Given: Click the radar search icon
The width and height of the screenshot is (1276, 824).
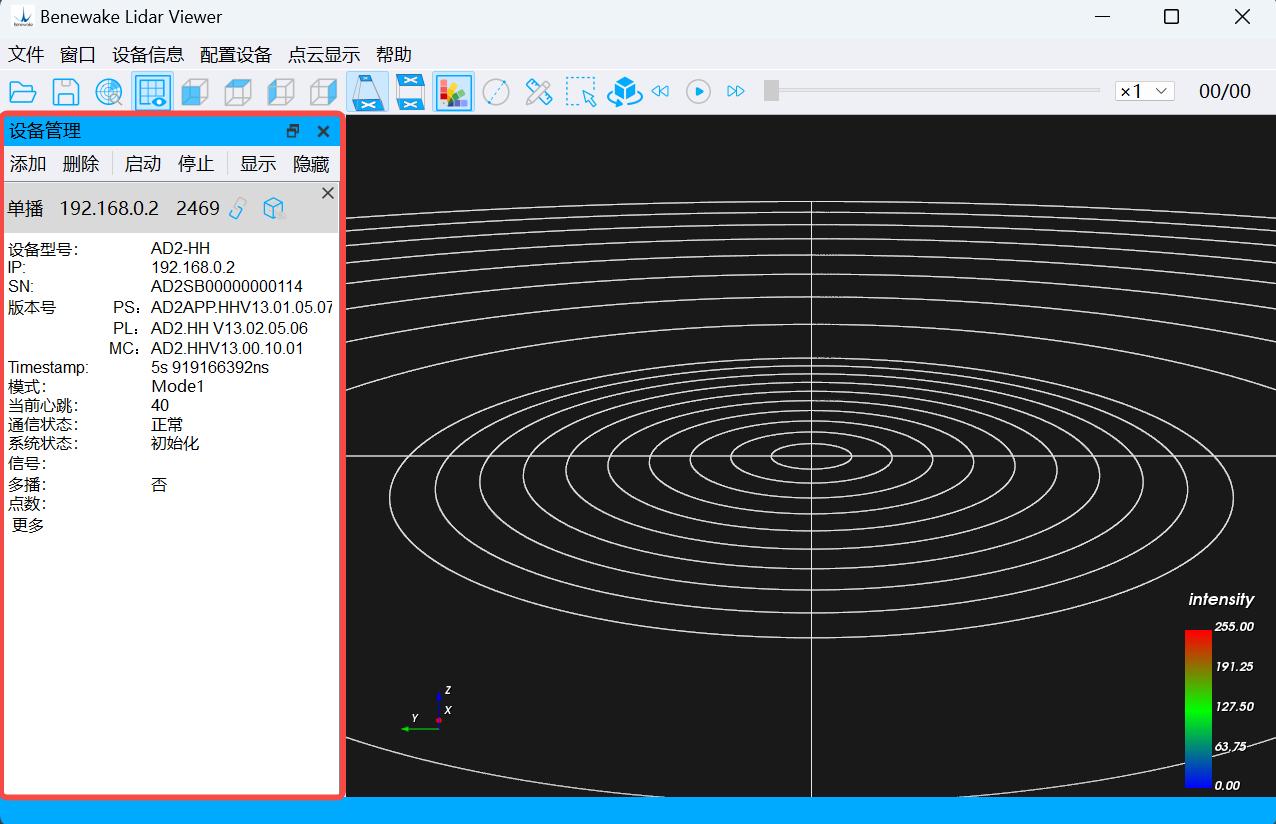Looking at the screenshot, I should tap(109, 92).
